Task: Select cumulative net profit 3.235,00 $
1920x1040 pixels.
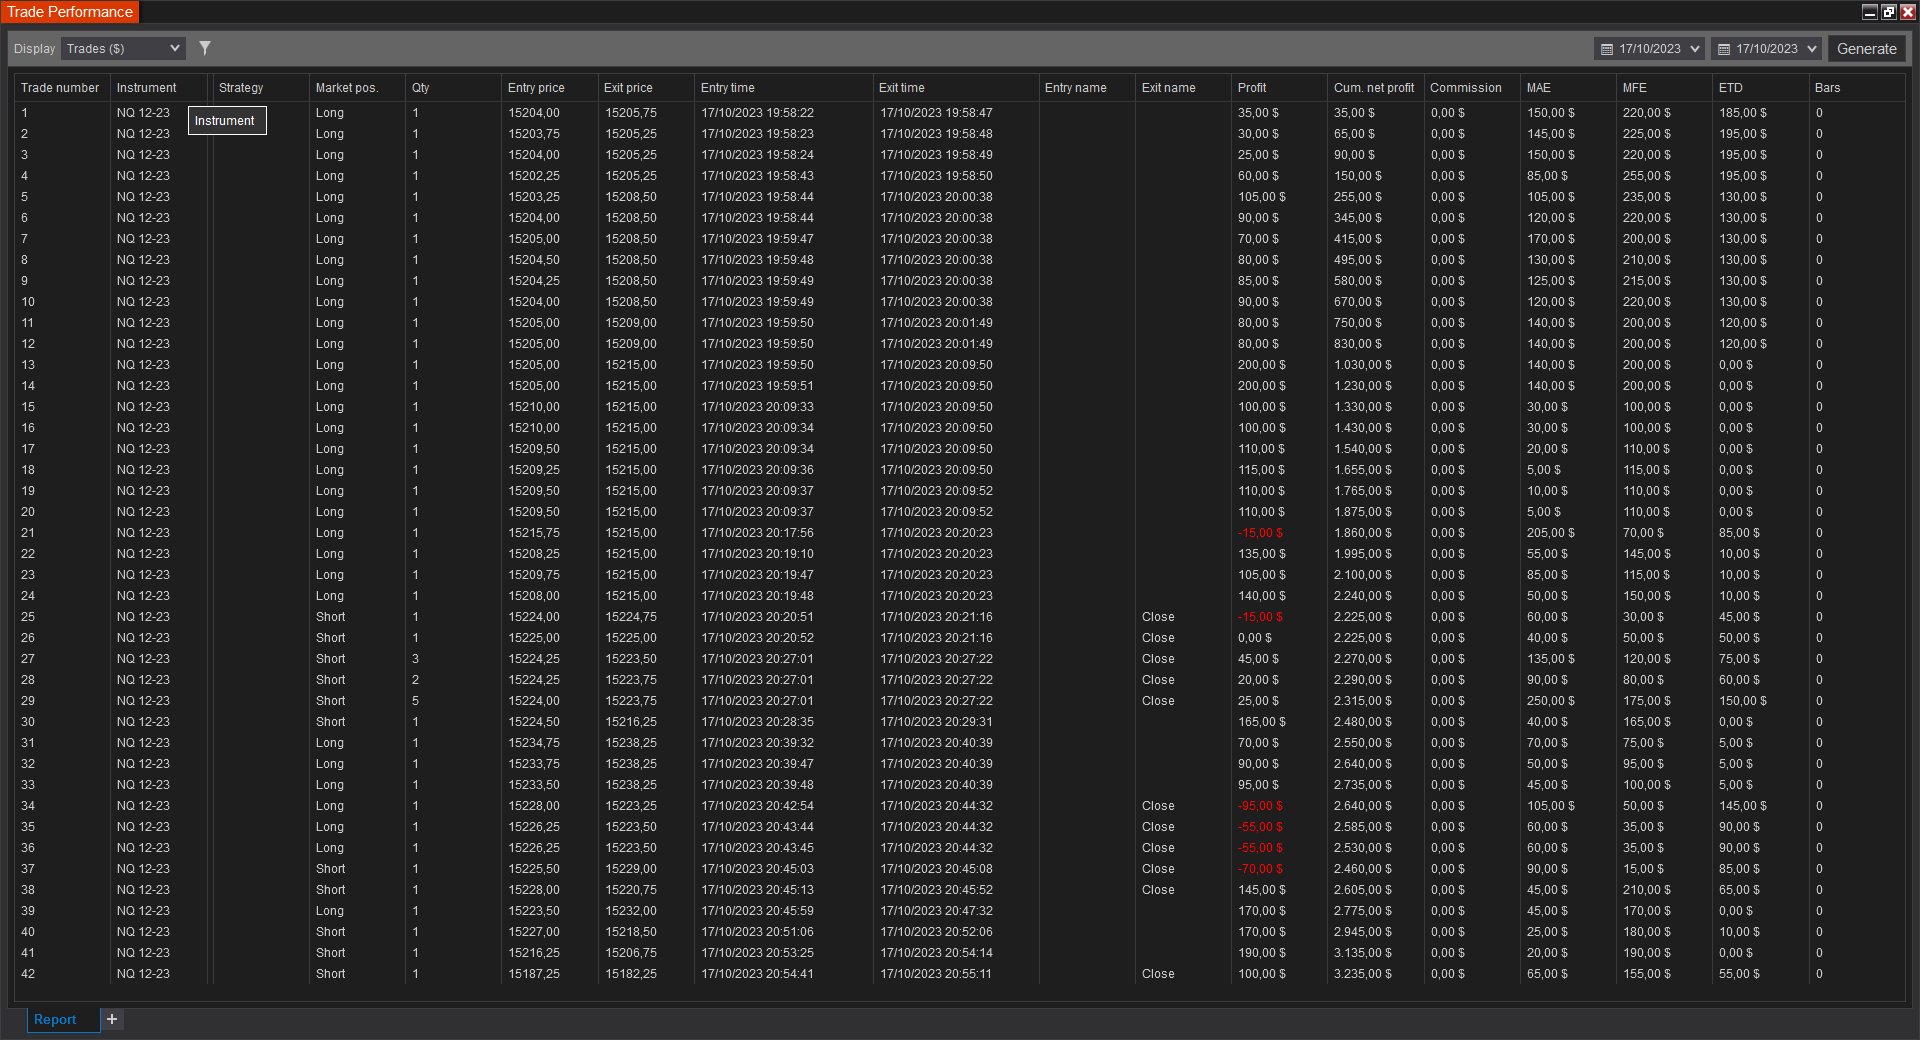Action: pos(1363,974)
